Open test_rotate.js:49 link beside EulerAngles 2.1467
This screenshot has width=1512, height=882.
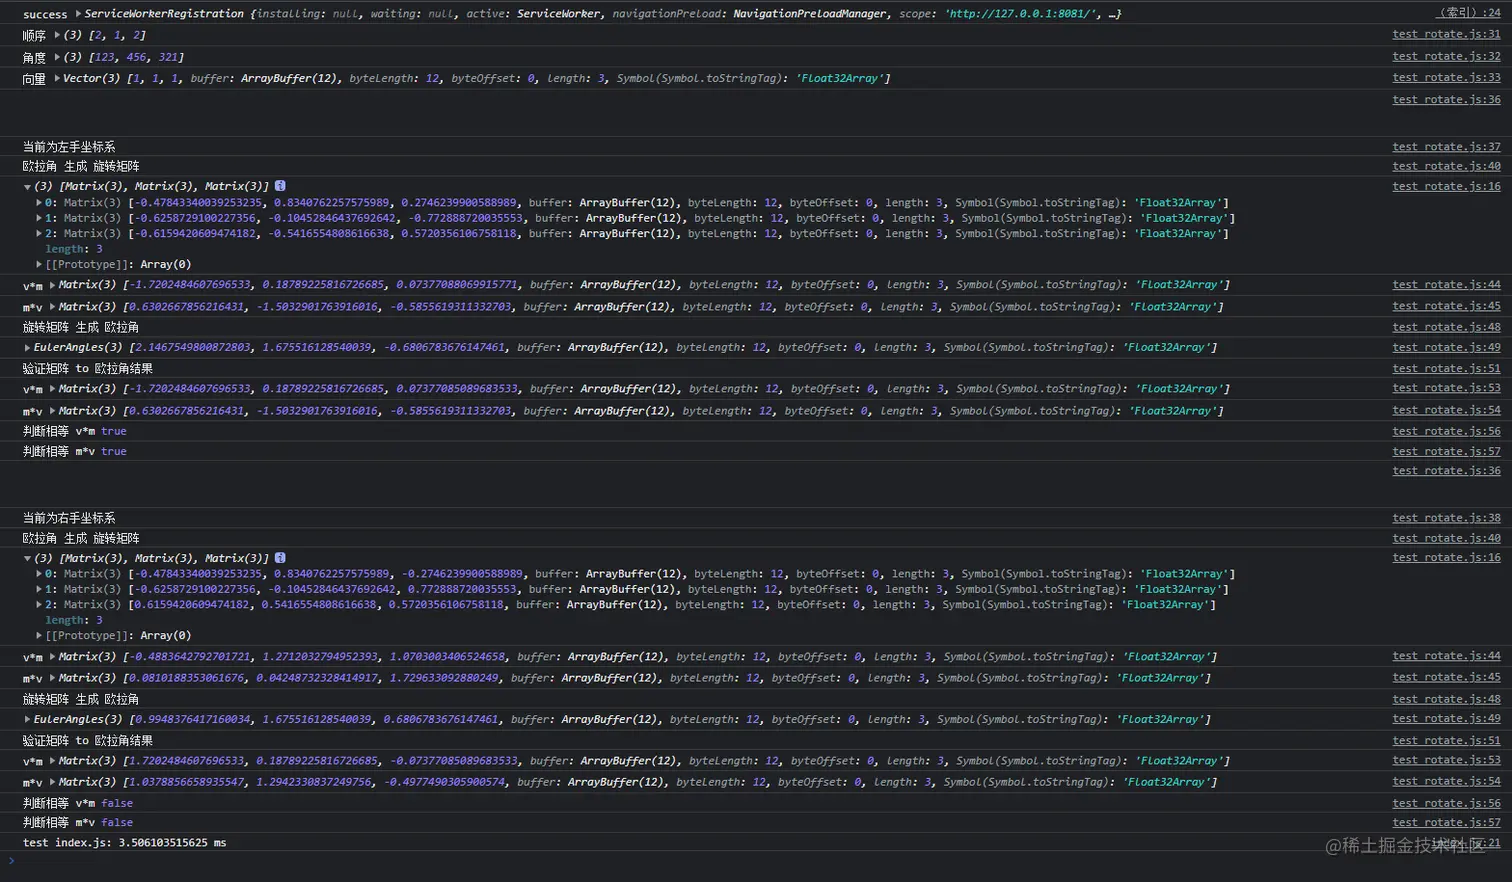1446,347
